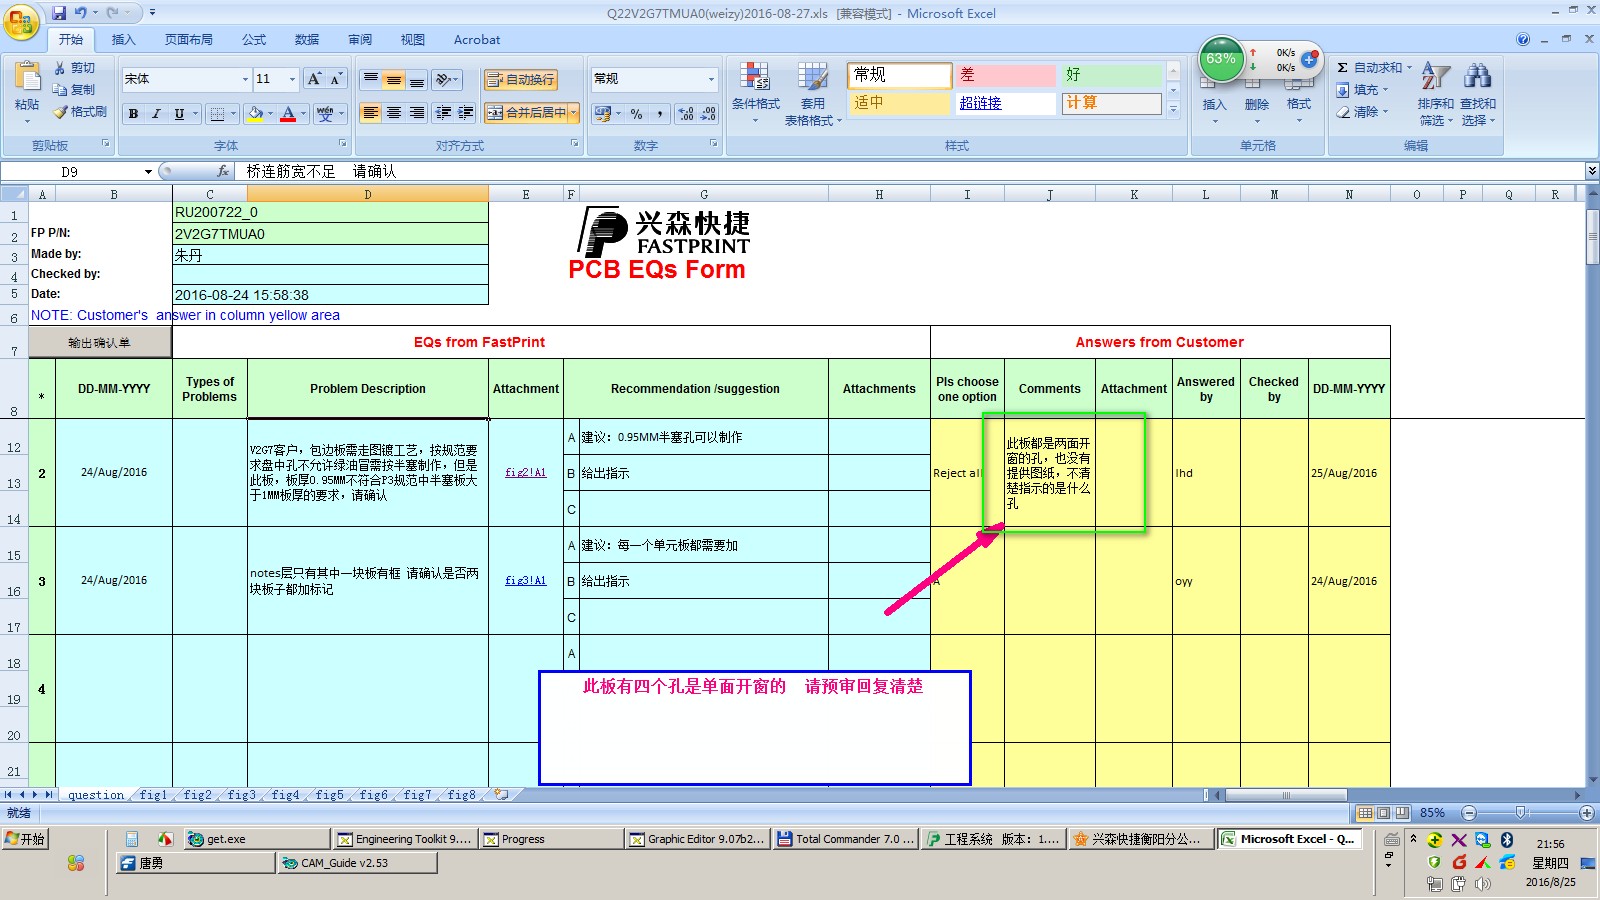Open the borders dropdown arrow
Screen dimensions: 1600x900
point(233,114)
